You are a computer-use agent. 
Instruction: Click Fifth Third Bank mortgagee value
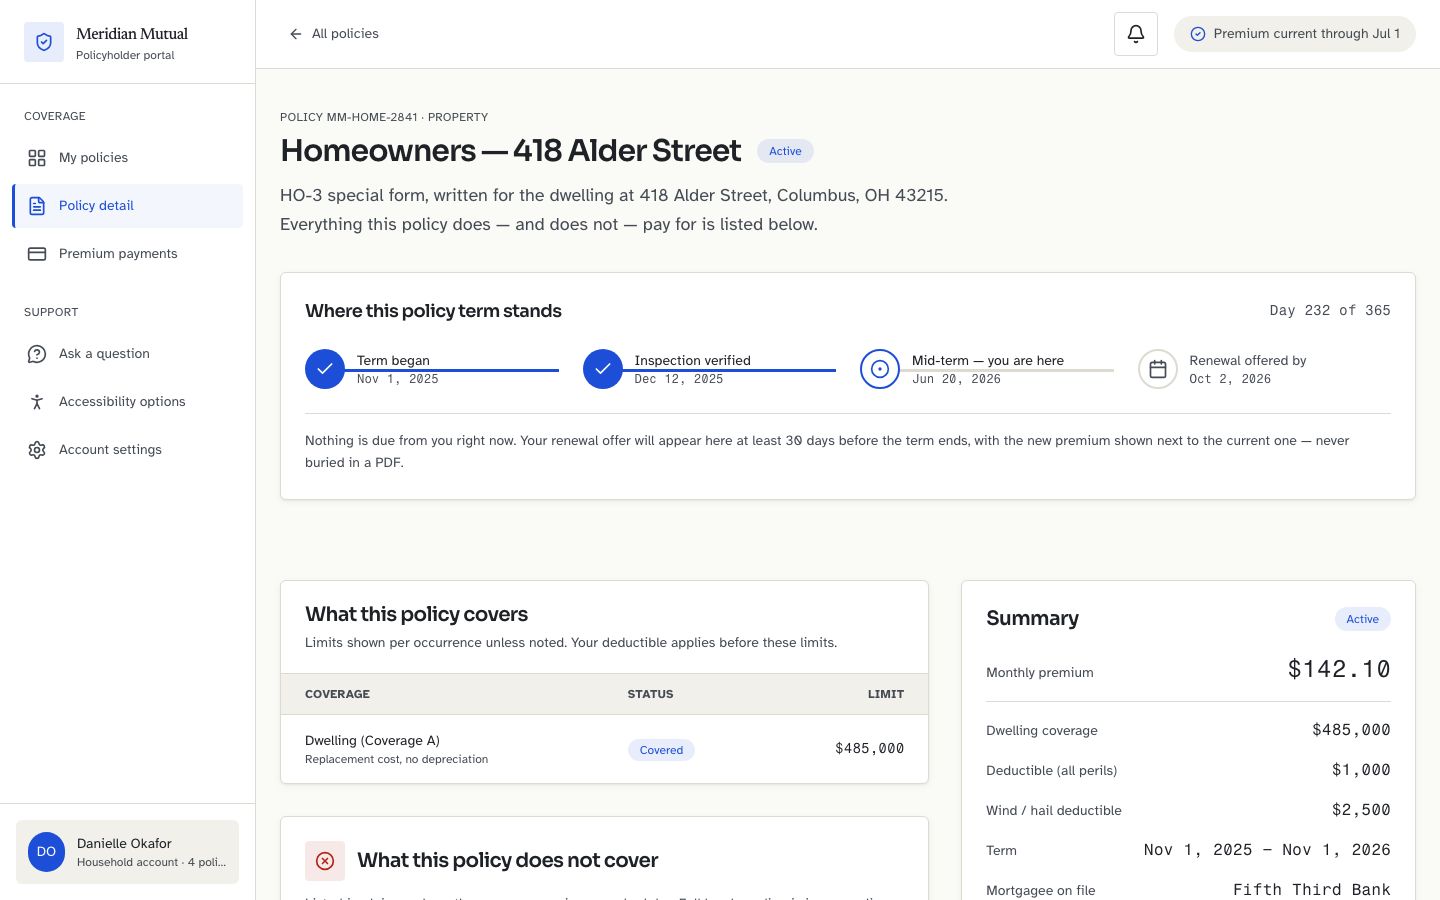(x=1312, y=890)
